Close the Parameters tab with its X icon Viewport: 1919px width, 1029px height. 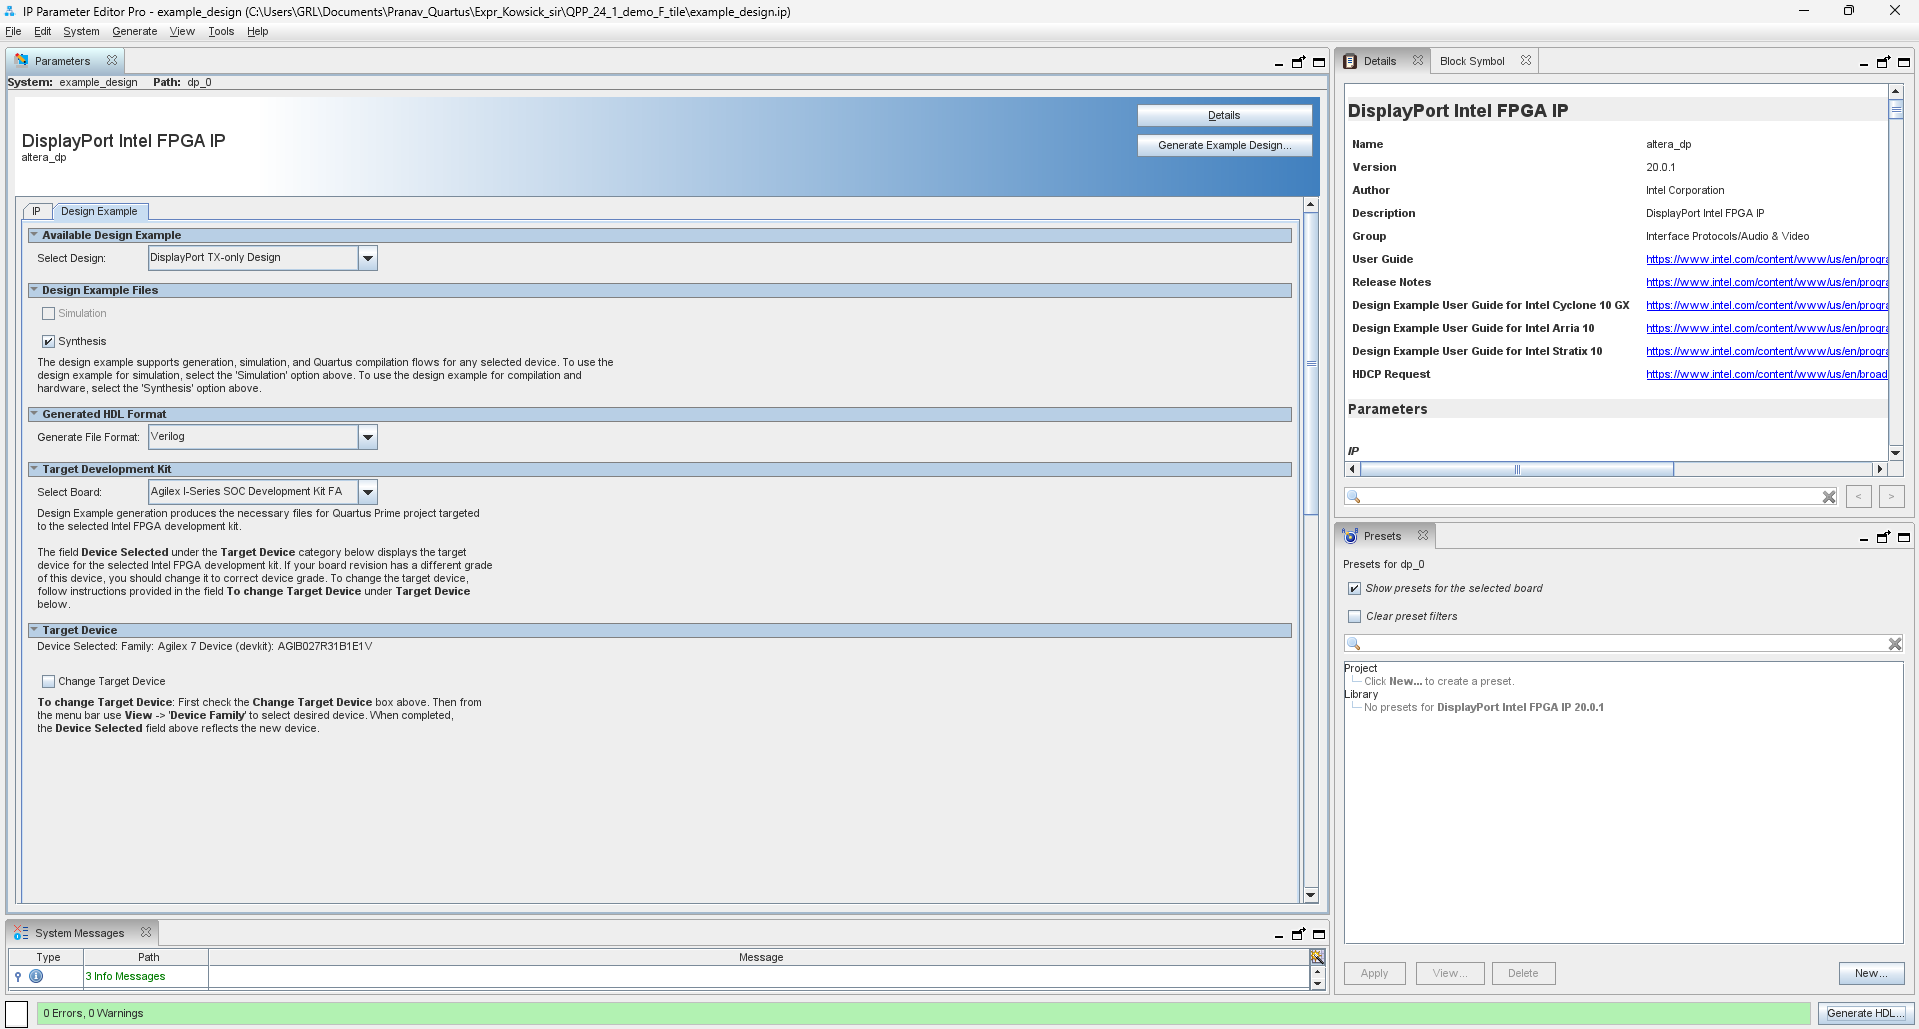tap(112, 61)
